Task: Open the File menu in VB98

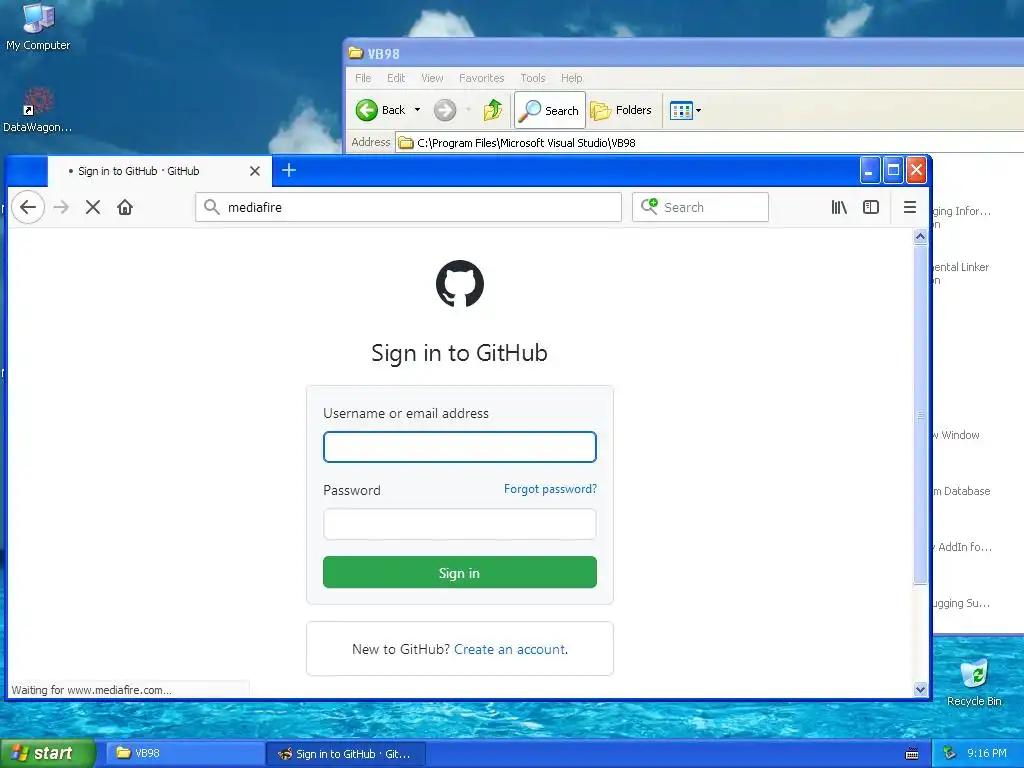Action: point(363,78)
